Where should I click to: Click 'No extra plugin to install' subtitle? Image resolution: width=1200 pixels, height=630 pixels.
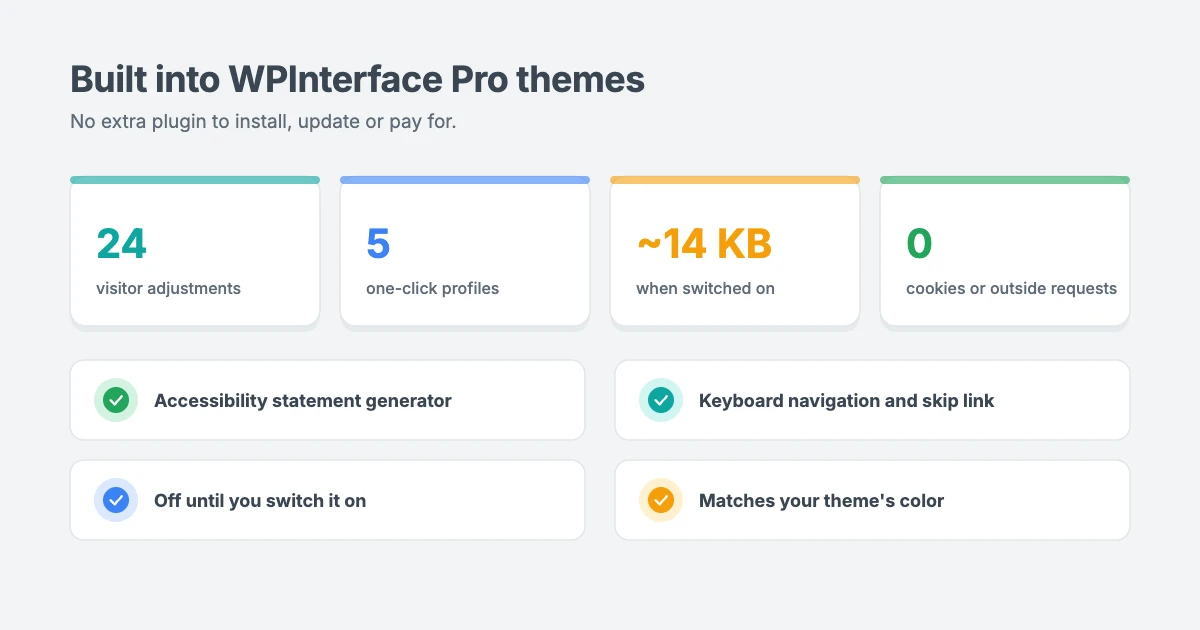click(x=263, y=121)
